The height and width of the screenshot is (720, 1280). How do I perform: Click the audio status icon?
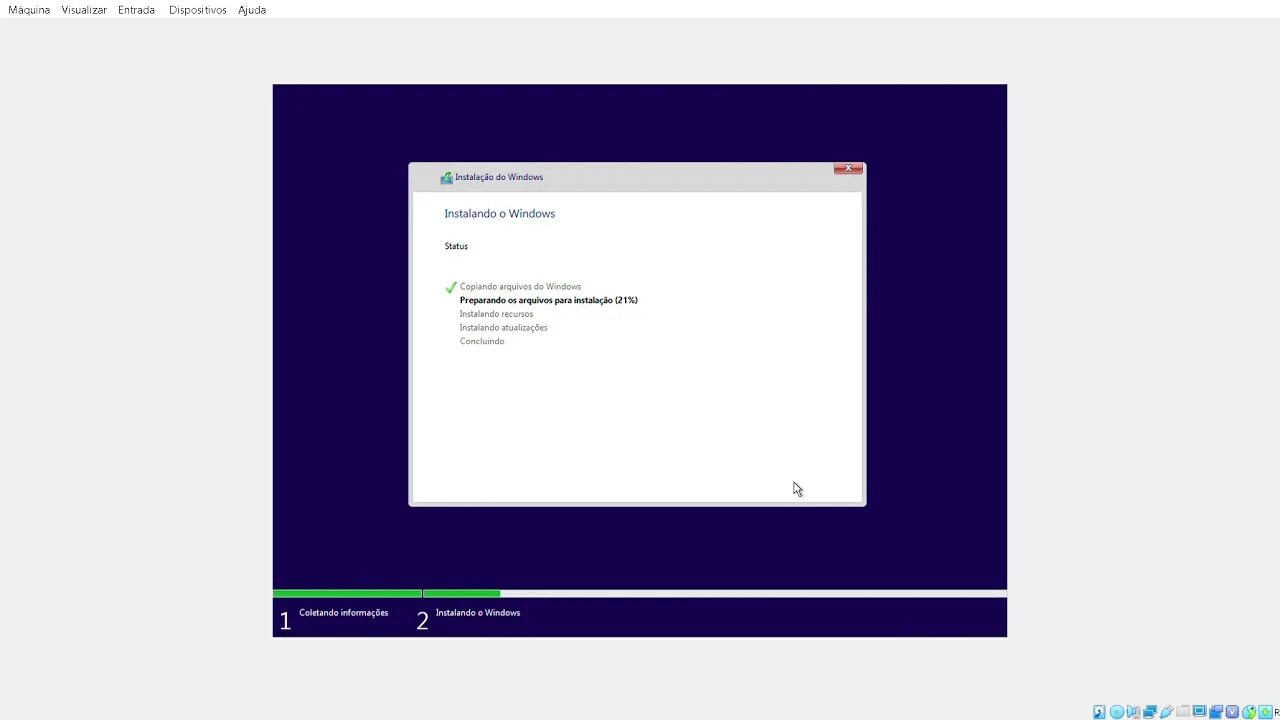click(x=1133, y=712)
